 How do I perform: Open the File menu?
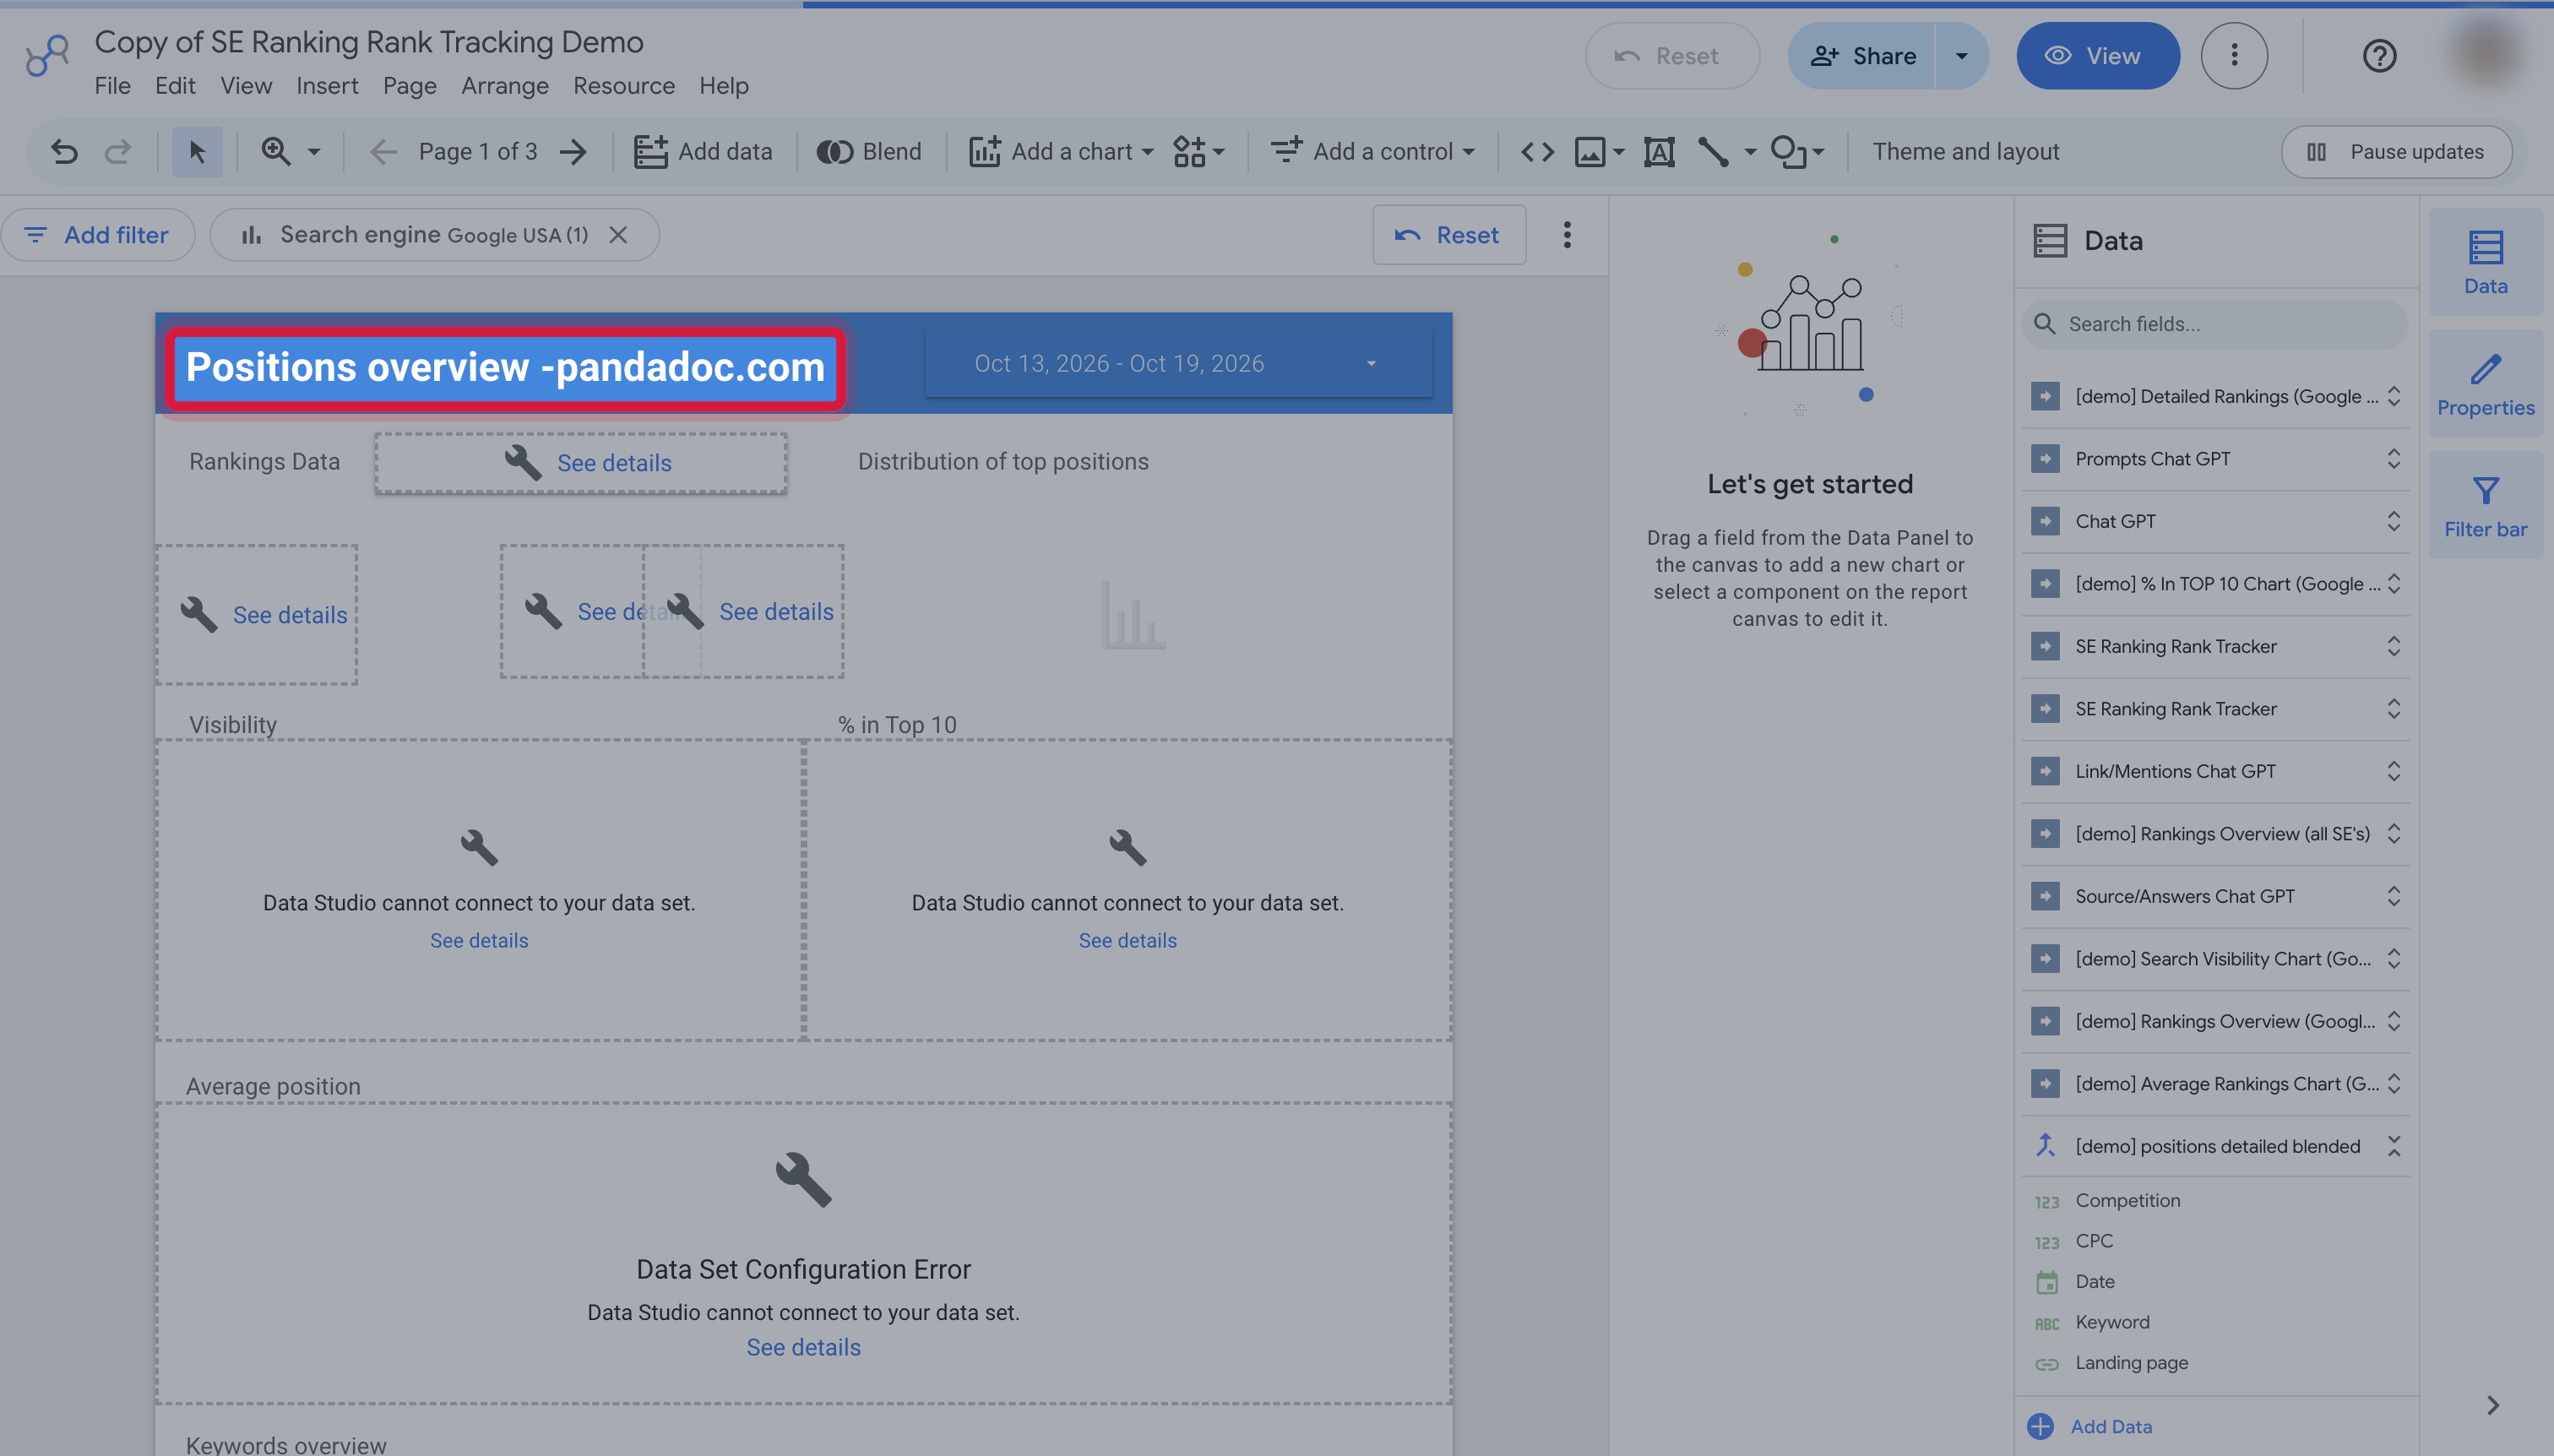click(112, 86)
